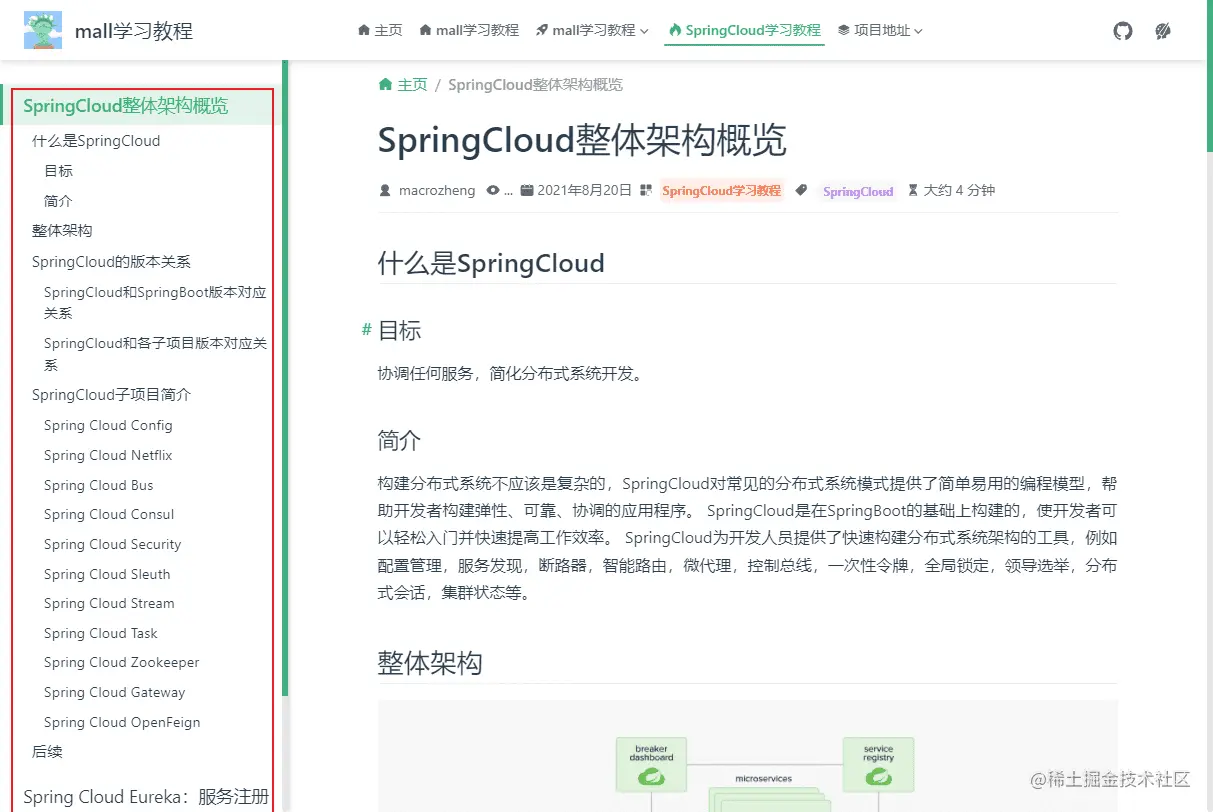Click the home icon in the breadcrumb
Image resolution: width=1213 pixels, height=812 pixels.
point(385,85)
